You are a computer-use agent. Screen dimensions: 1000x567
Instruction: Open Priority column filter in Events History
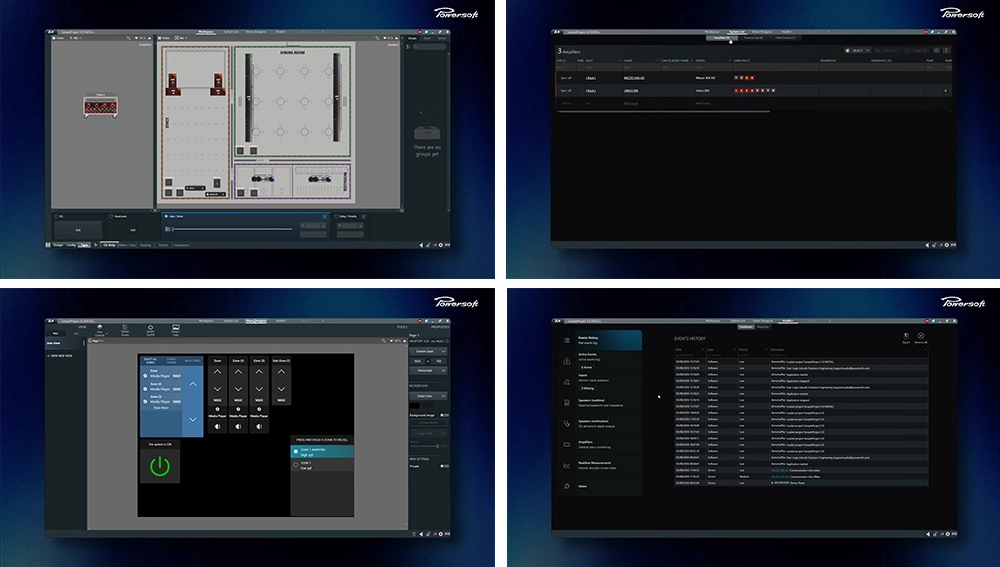pyautogui.click(x=766, y=350)
